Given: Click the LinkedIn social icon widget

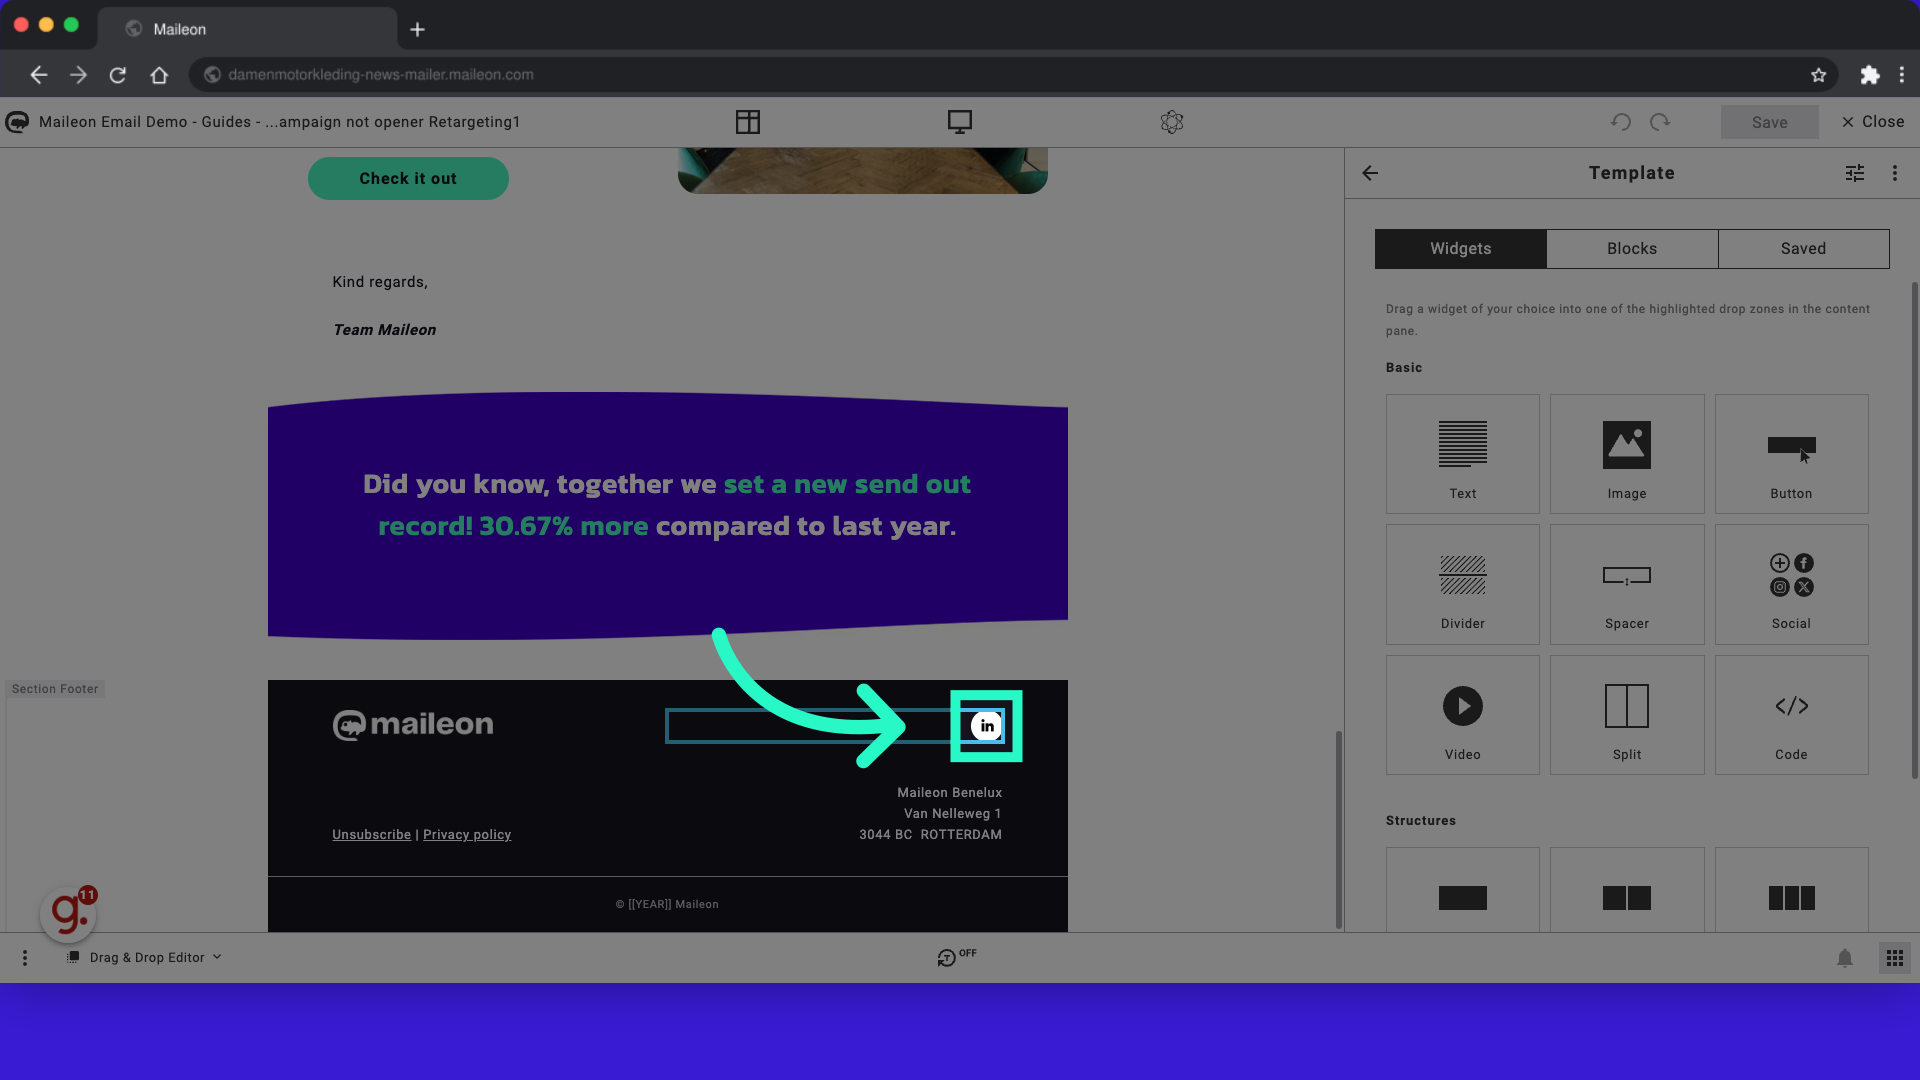Looking at the screenshot, I should click(x=984, y=725).
